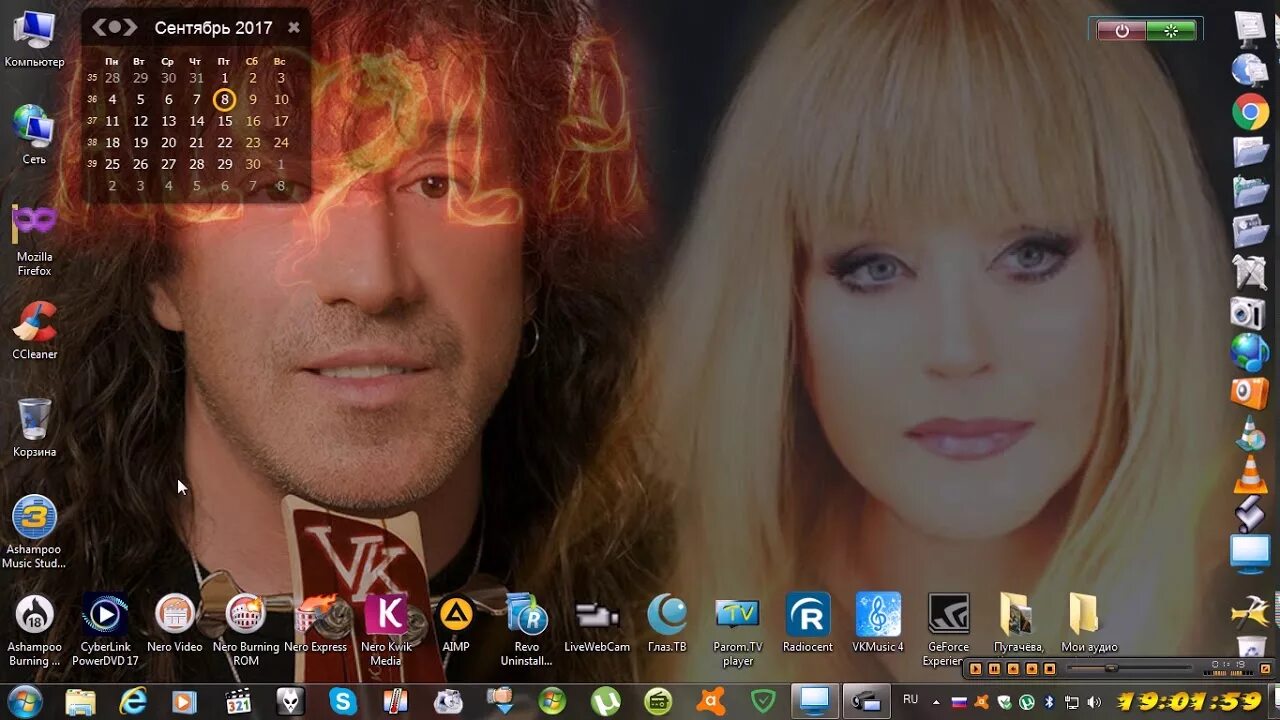Viewport: 1280px width, 720px height.
Task: Launch the LiveWebCam shortcut
Action: (x=597, y=624)
